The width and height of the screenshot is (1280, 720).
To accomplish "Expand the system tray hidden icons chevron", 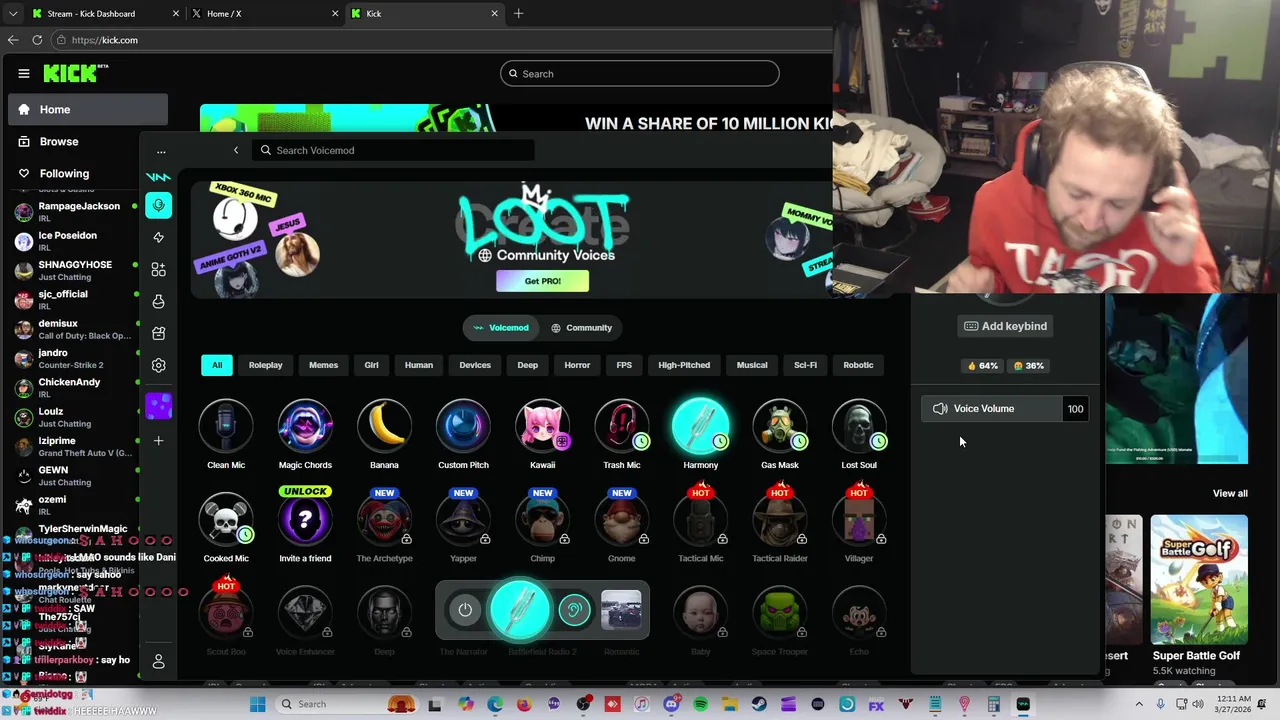I will coord(1138,704).
